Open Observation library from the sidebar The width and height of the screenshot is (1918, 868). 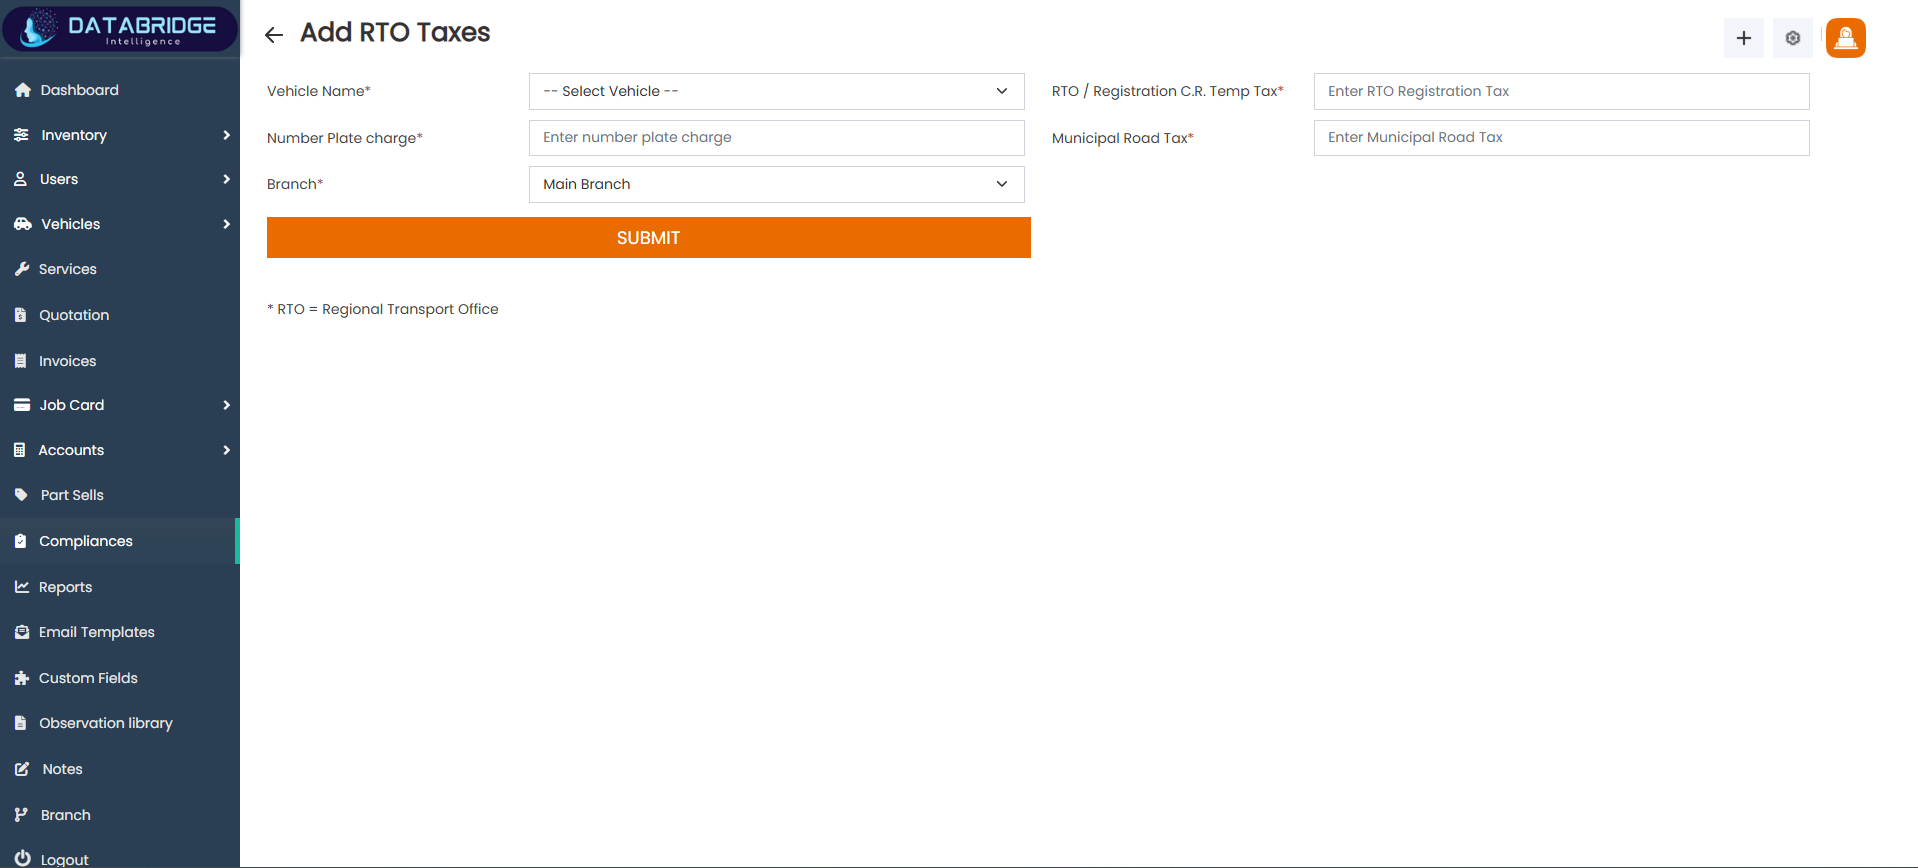pyautogui.click(x=120, y=723)
